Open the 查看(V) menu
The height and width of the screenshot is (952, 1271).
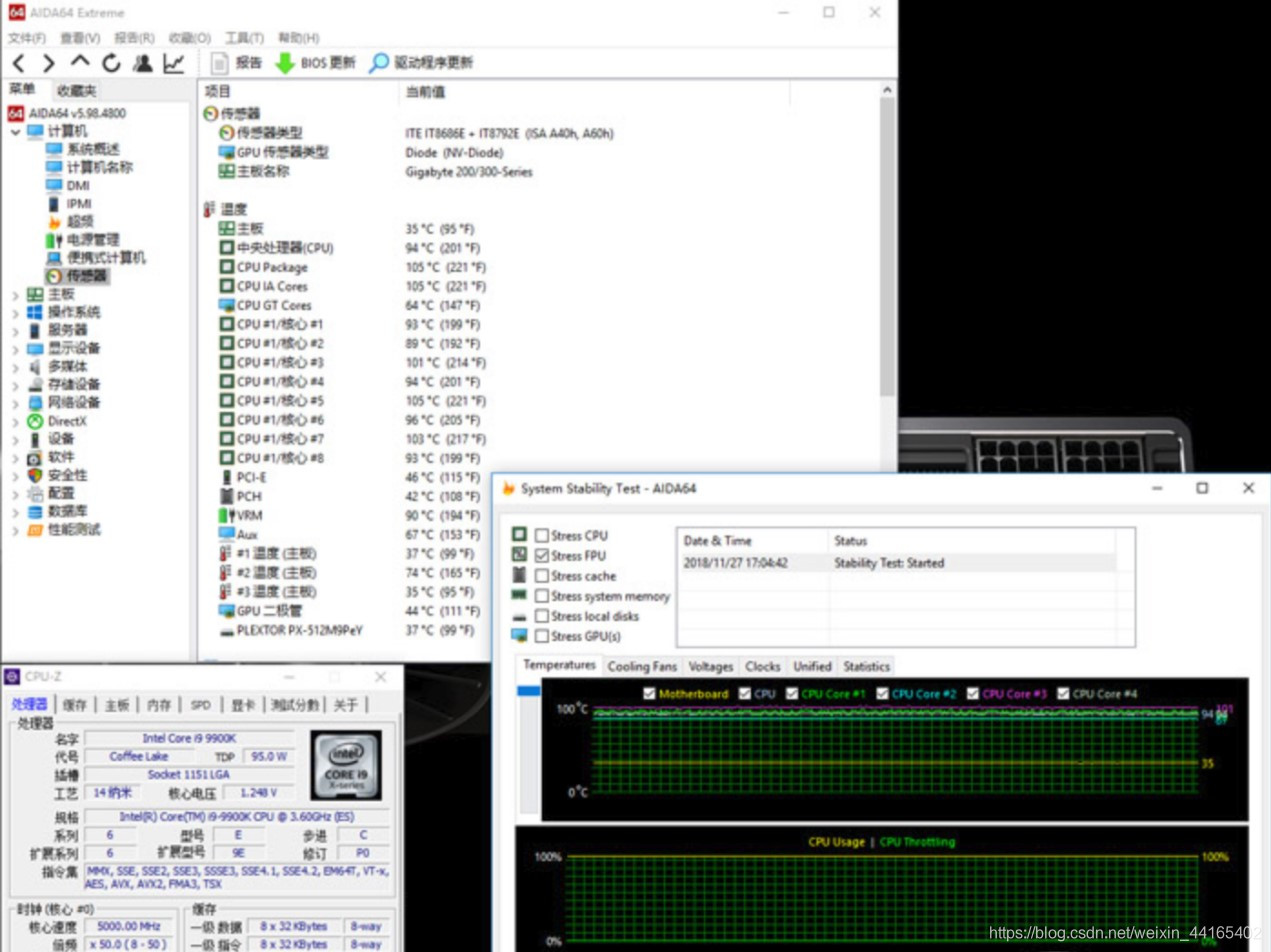click(80, 38)
